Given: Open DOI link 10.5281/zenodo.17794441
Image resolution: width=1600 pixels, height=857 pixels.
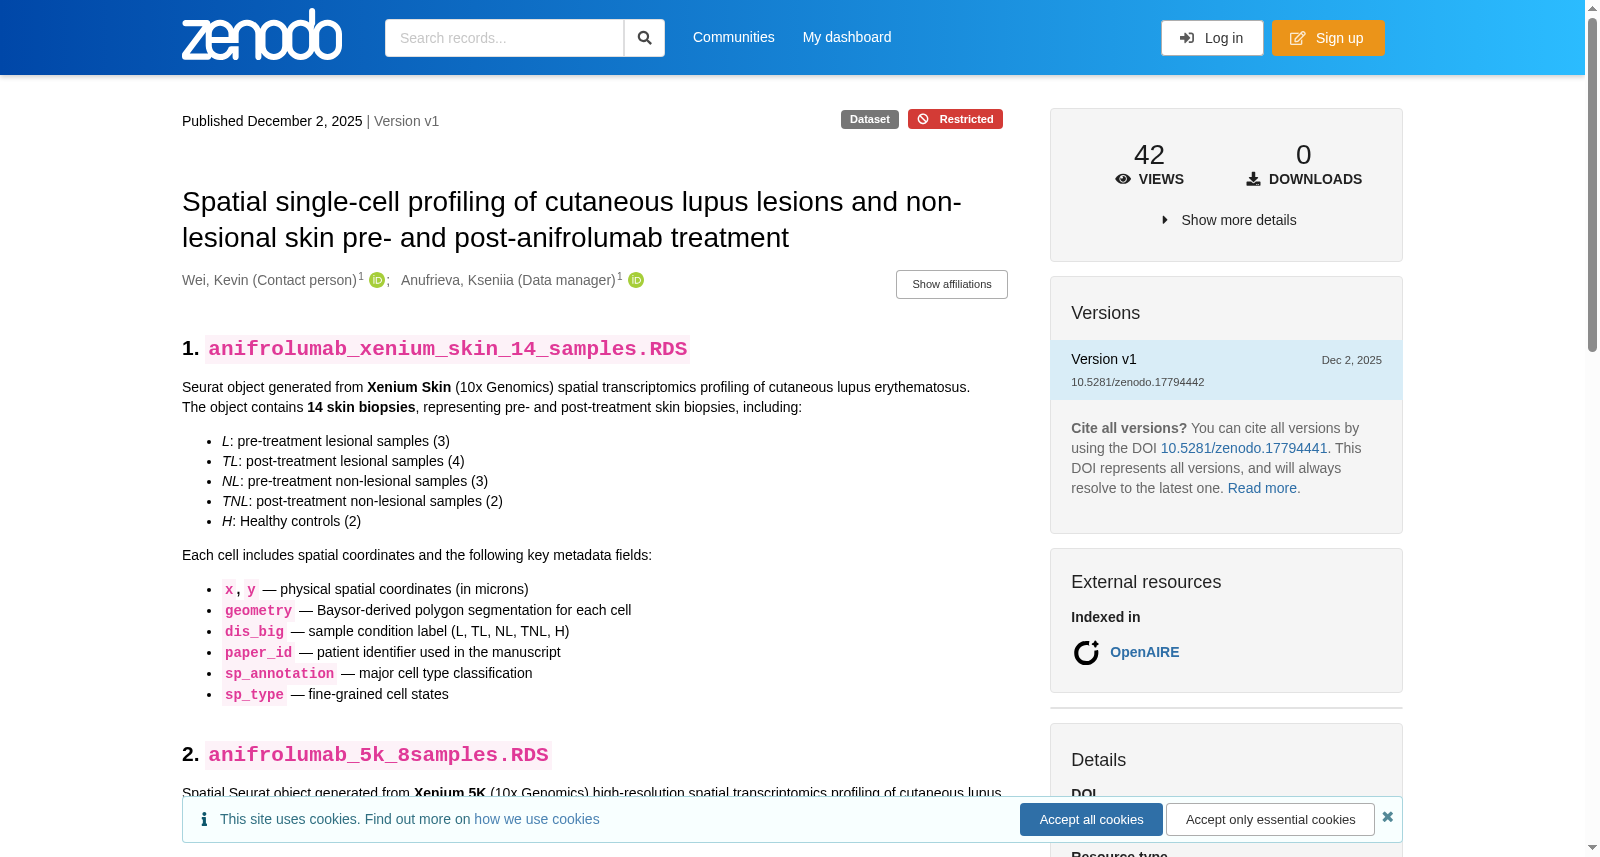Looking at the screenshot, I should [x=1243, y=448].
